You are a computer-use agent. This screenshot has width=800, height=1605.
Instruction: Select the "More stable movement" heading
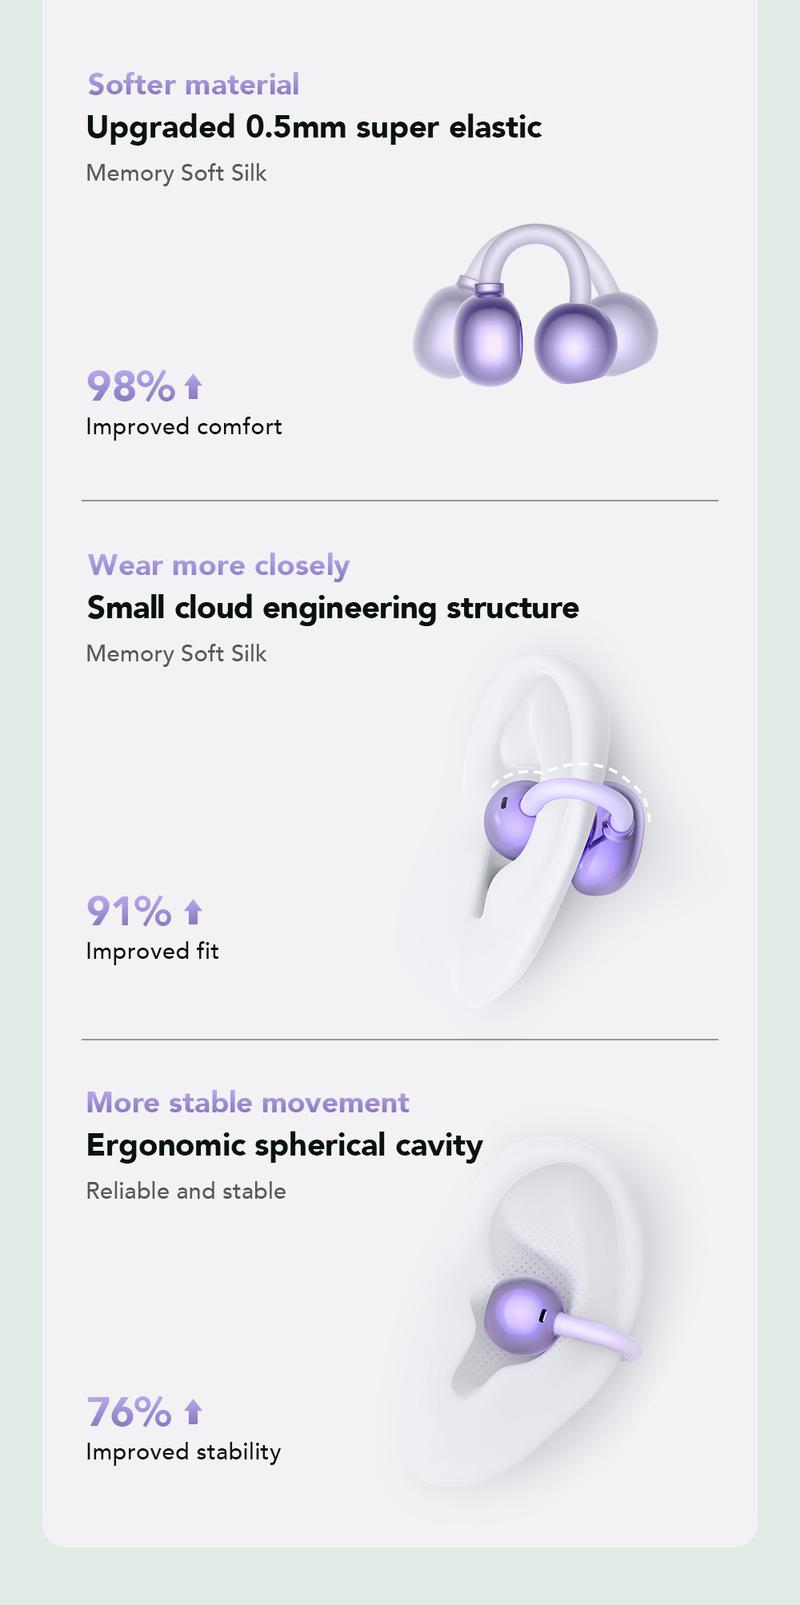(x=248, y=1102)
